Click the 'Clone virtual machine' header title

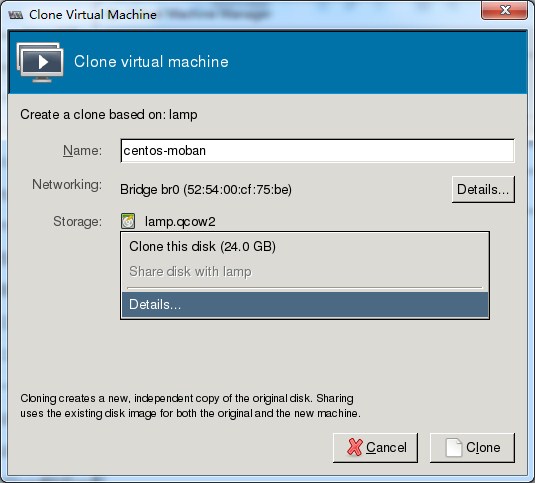(151, 62)
